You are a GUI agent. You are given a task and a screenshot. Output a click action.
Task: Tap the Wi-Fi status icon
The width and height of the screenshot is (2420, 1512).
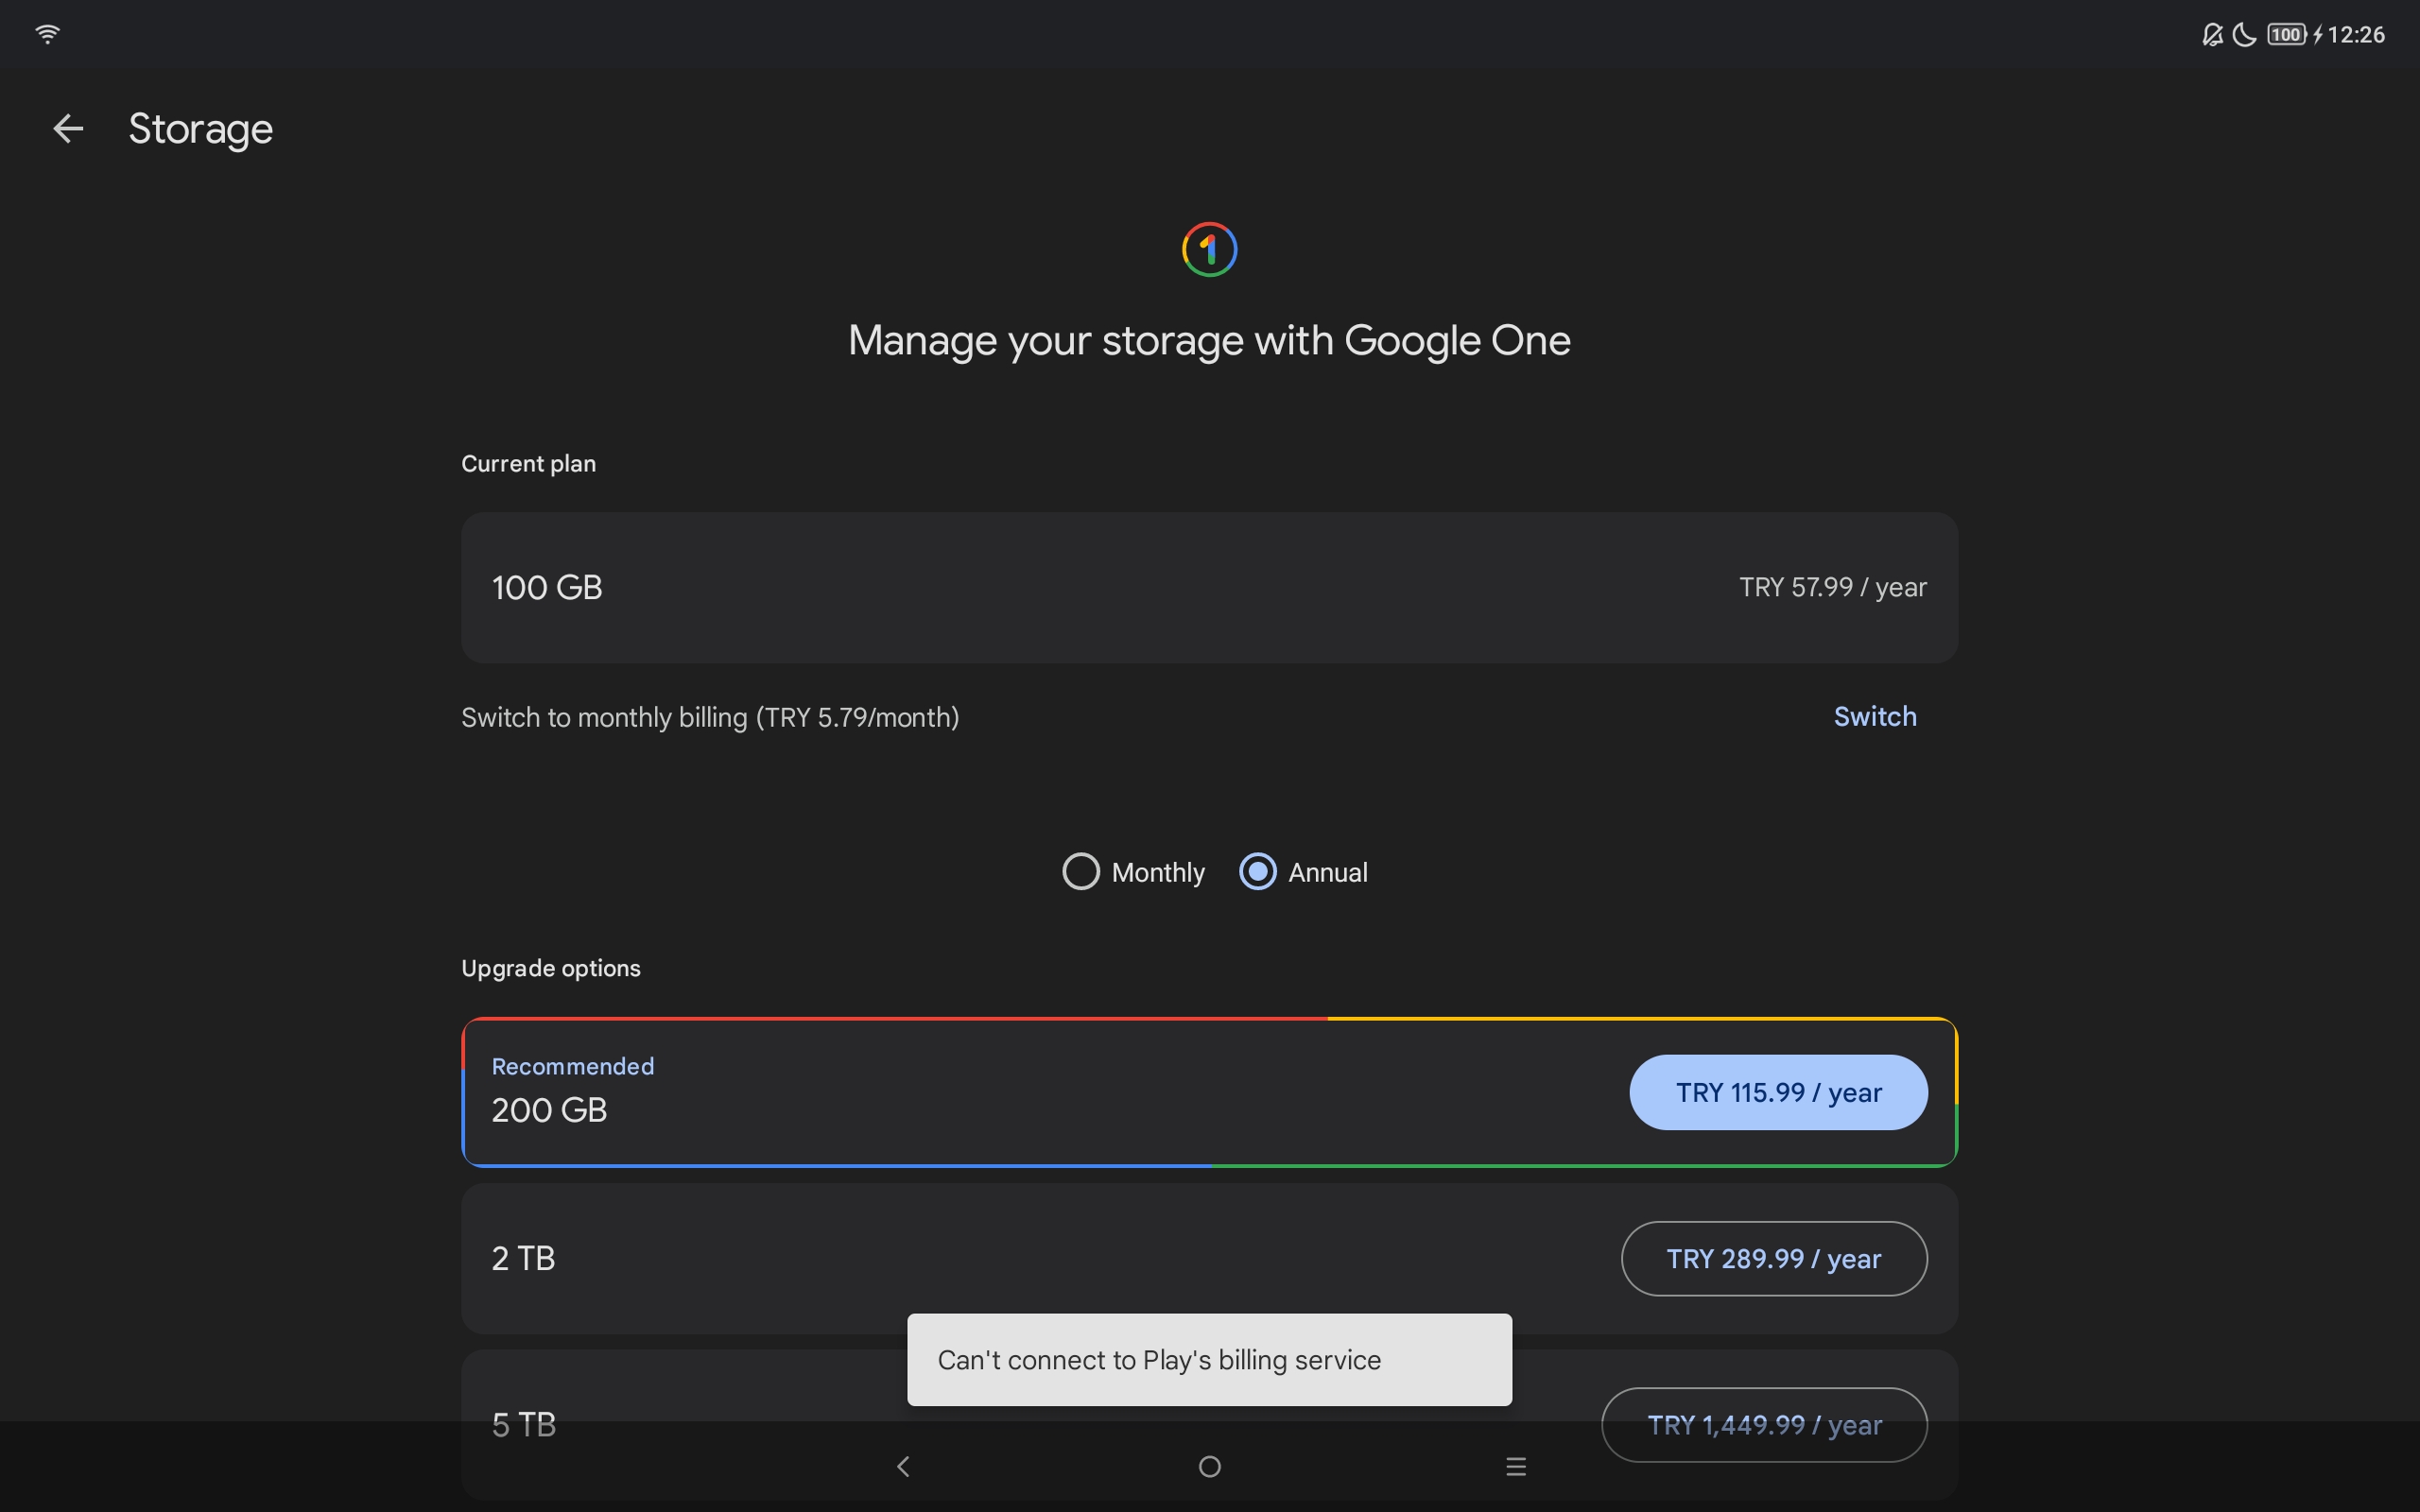click(x=47, y=34)
